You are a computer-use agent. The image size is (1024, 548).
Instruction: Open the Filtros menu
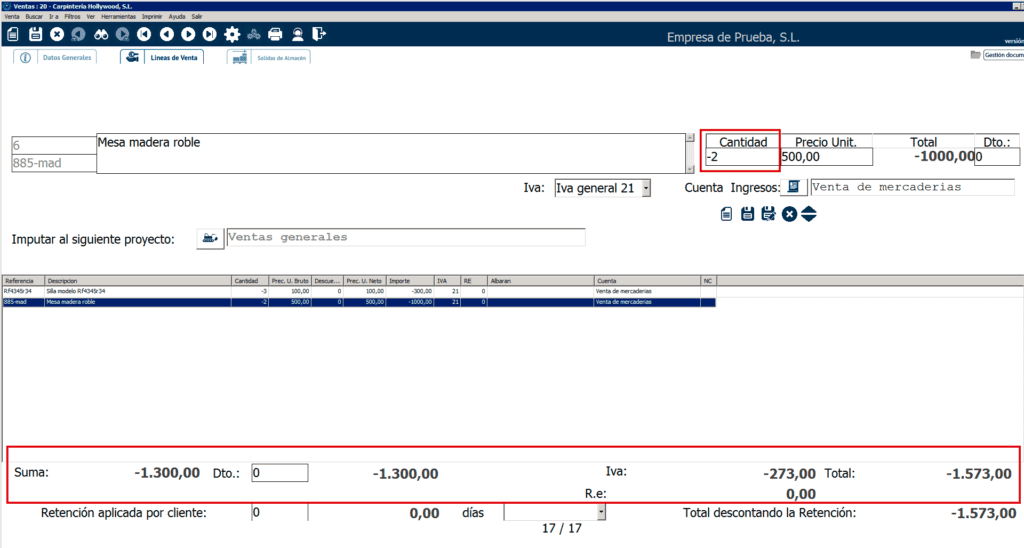[x=72, y=17]
